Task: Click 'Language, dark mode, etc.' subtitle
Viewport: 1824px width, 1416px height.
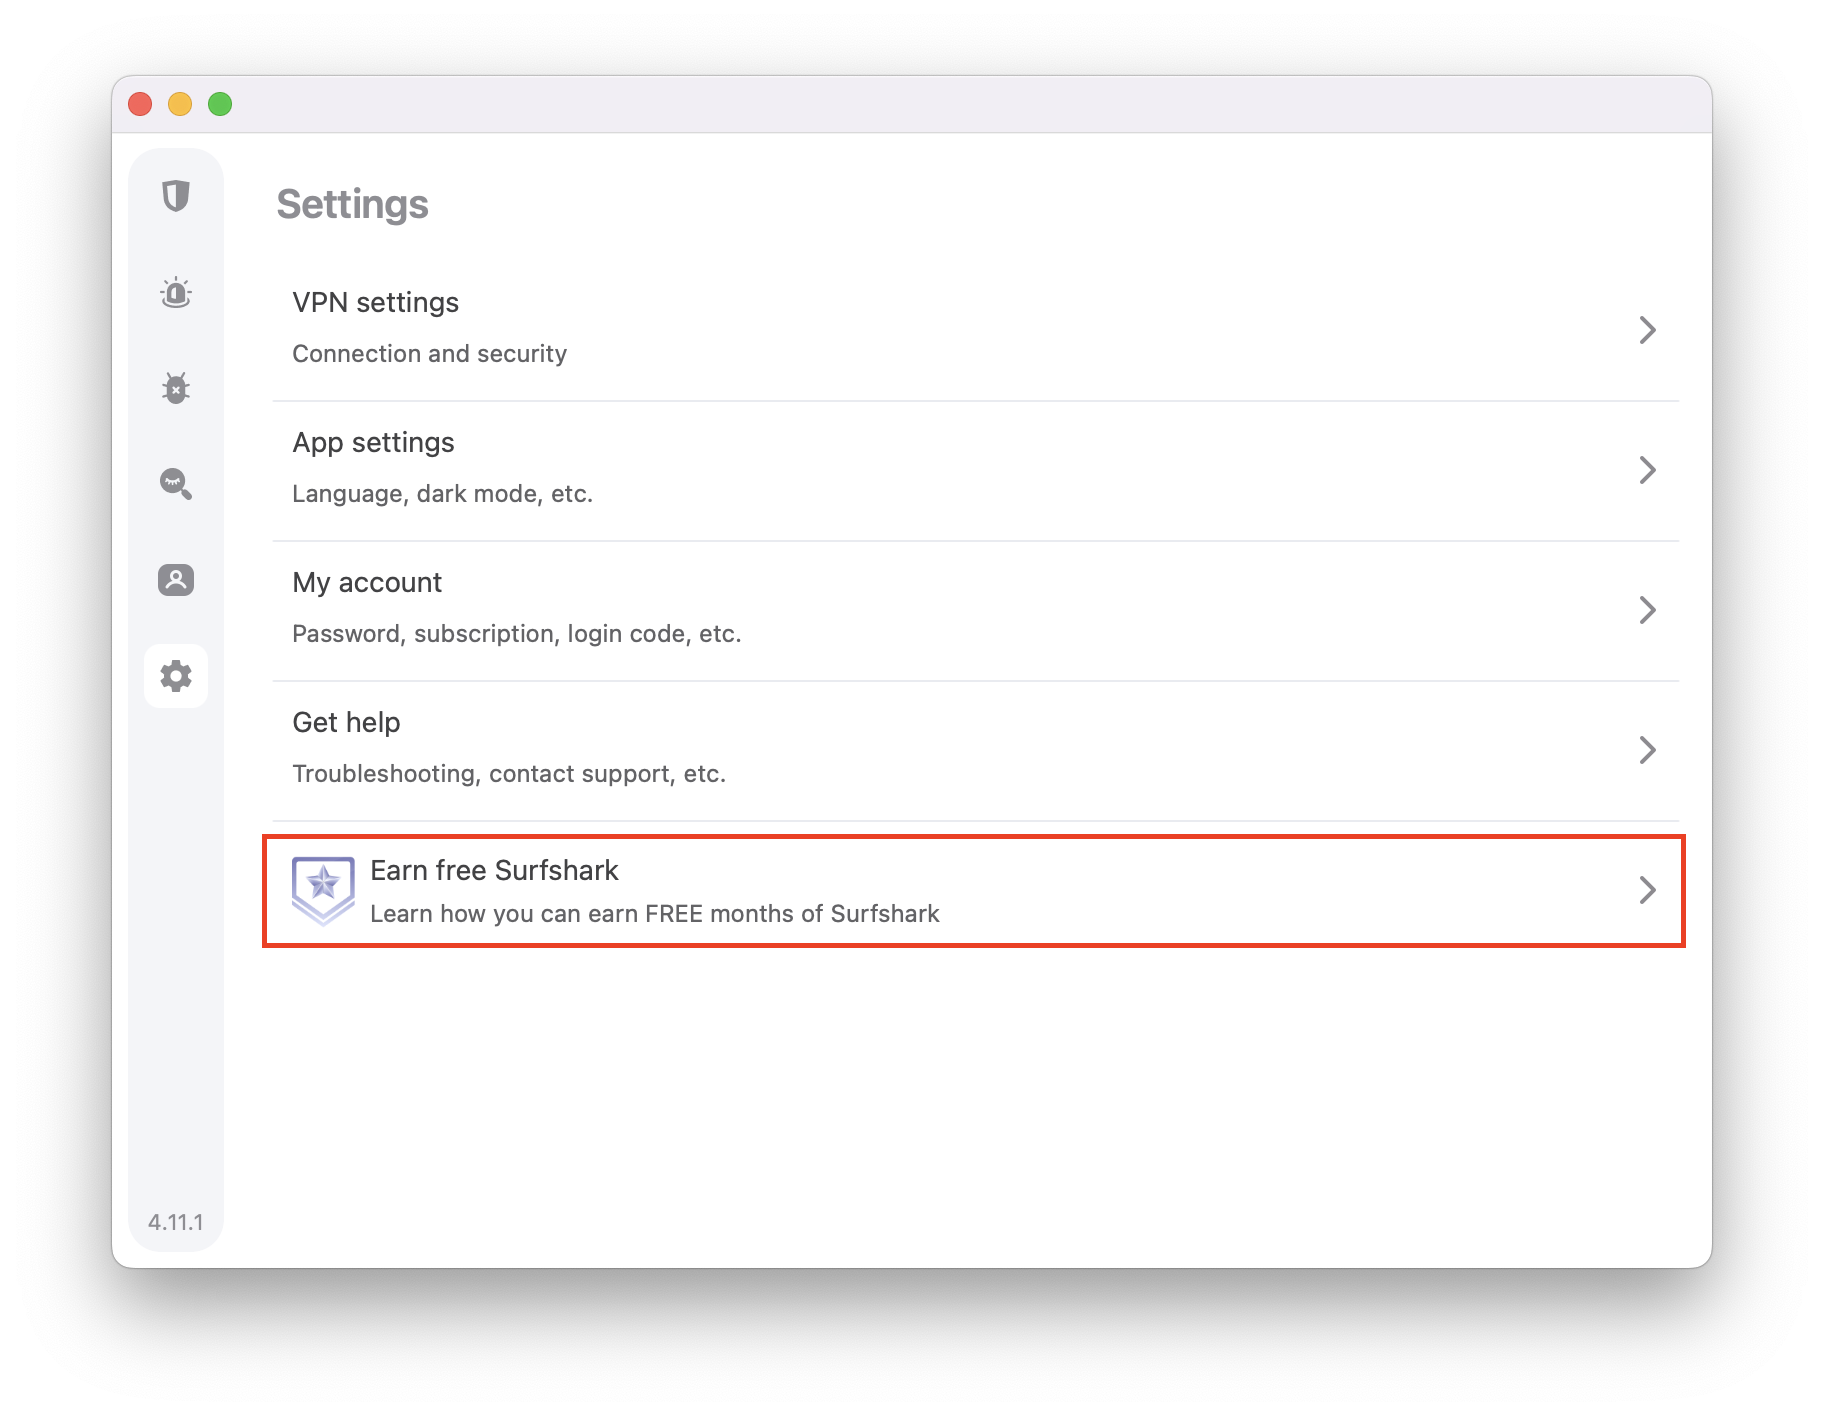Action: pyautogui.click(x=442, y=494)
